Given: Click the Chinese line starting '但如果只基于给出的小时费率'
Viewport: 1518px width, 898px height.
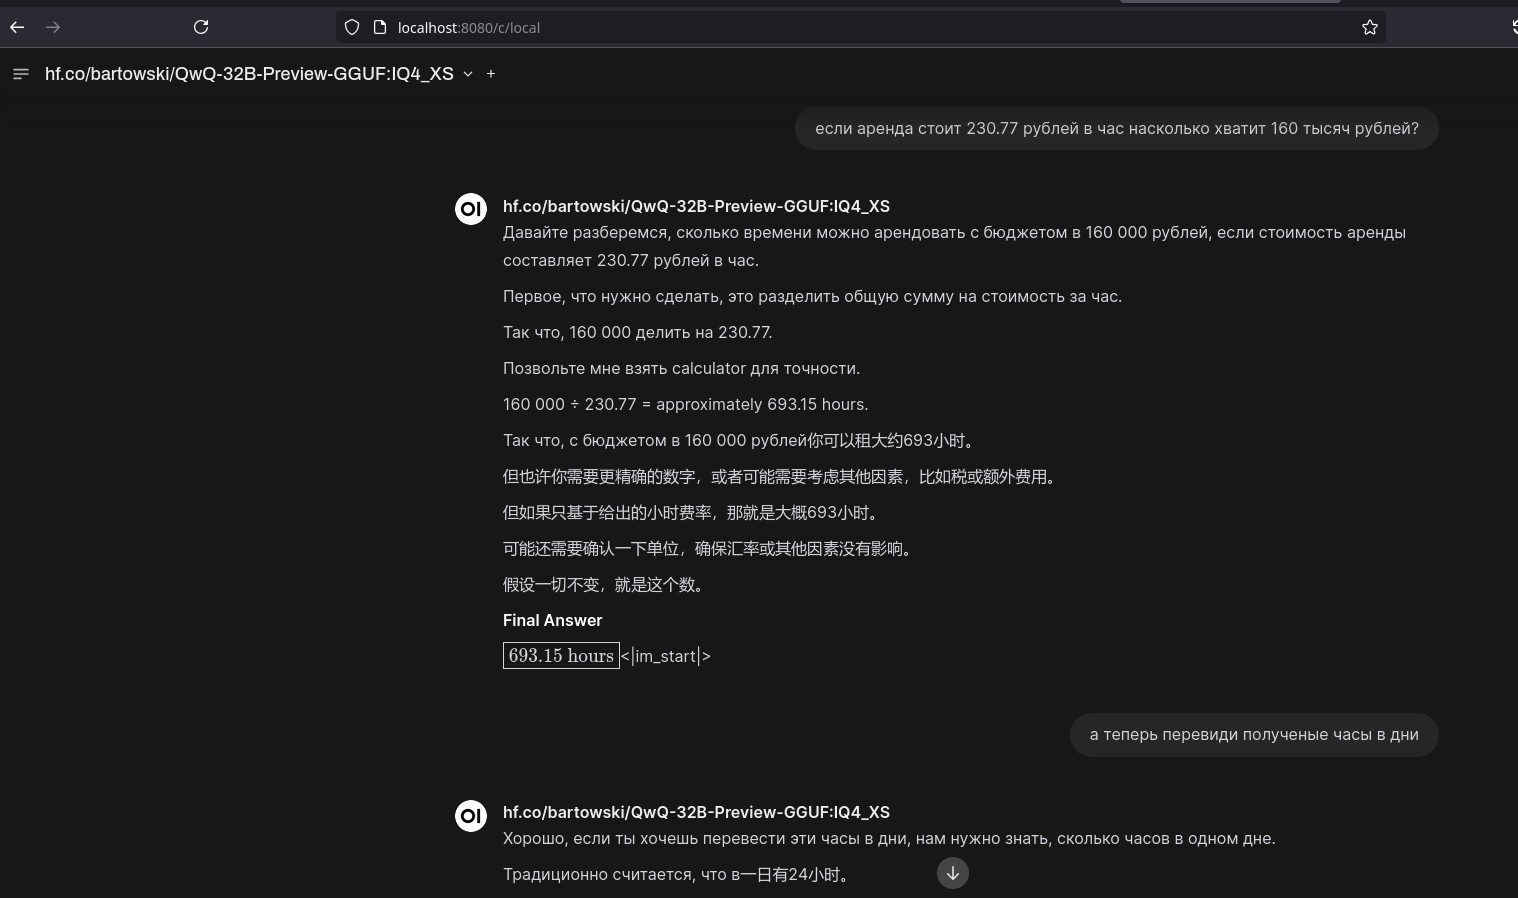Looking at the screenshot, I should pos(692,513).
